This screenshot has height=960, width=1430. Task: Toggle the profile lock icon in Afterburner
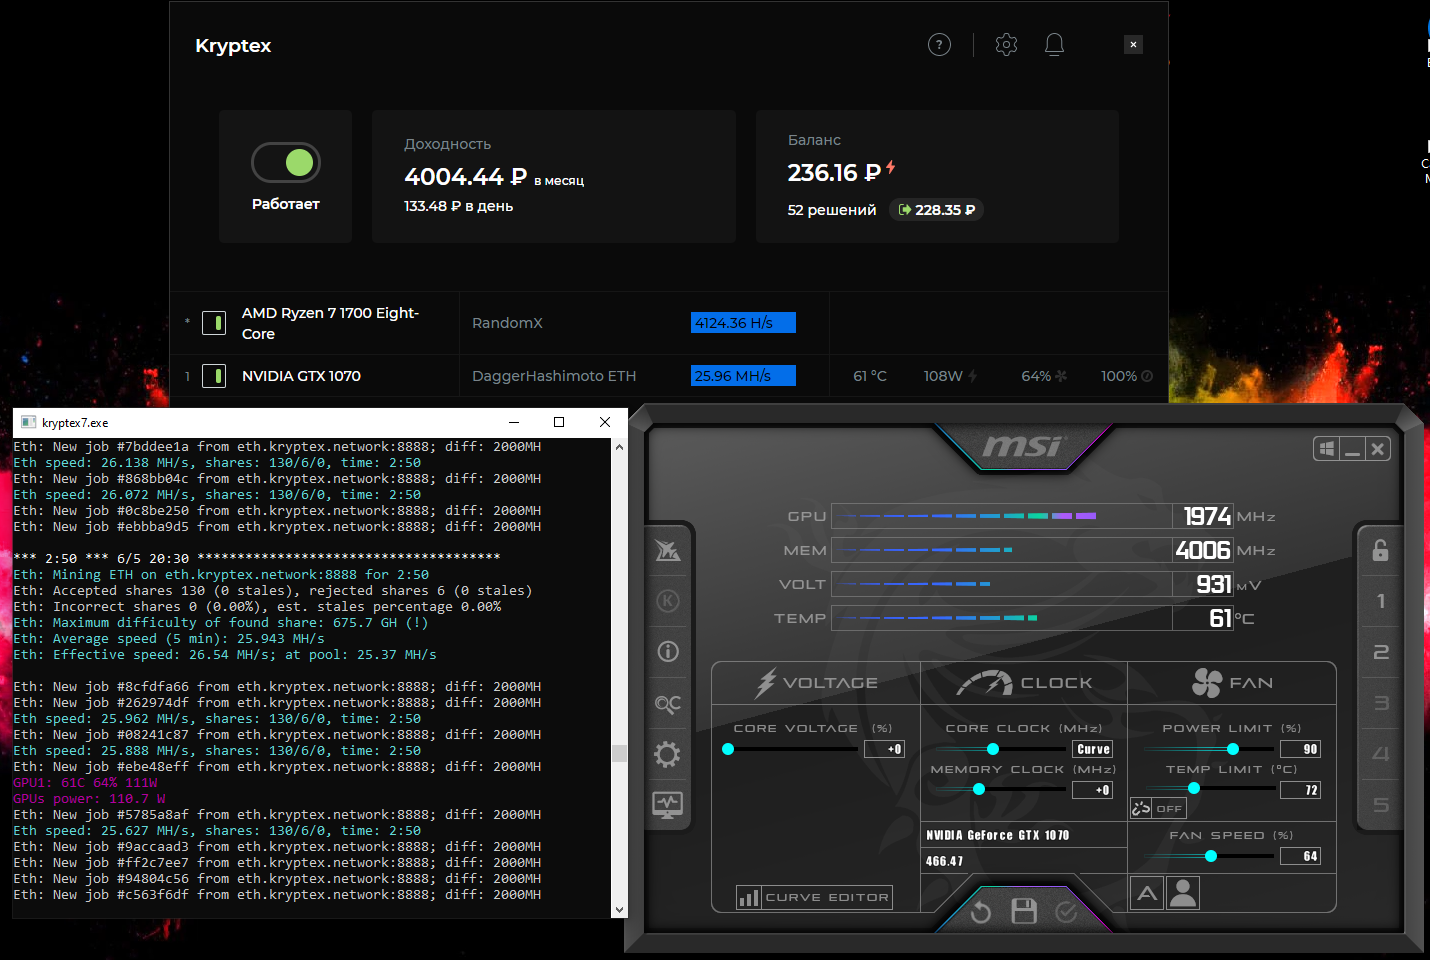[x=1380, y=550]
